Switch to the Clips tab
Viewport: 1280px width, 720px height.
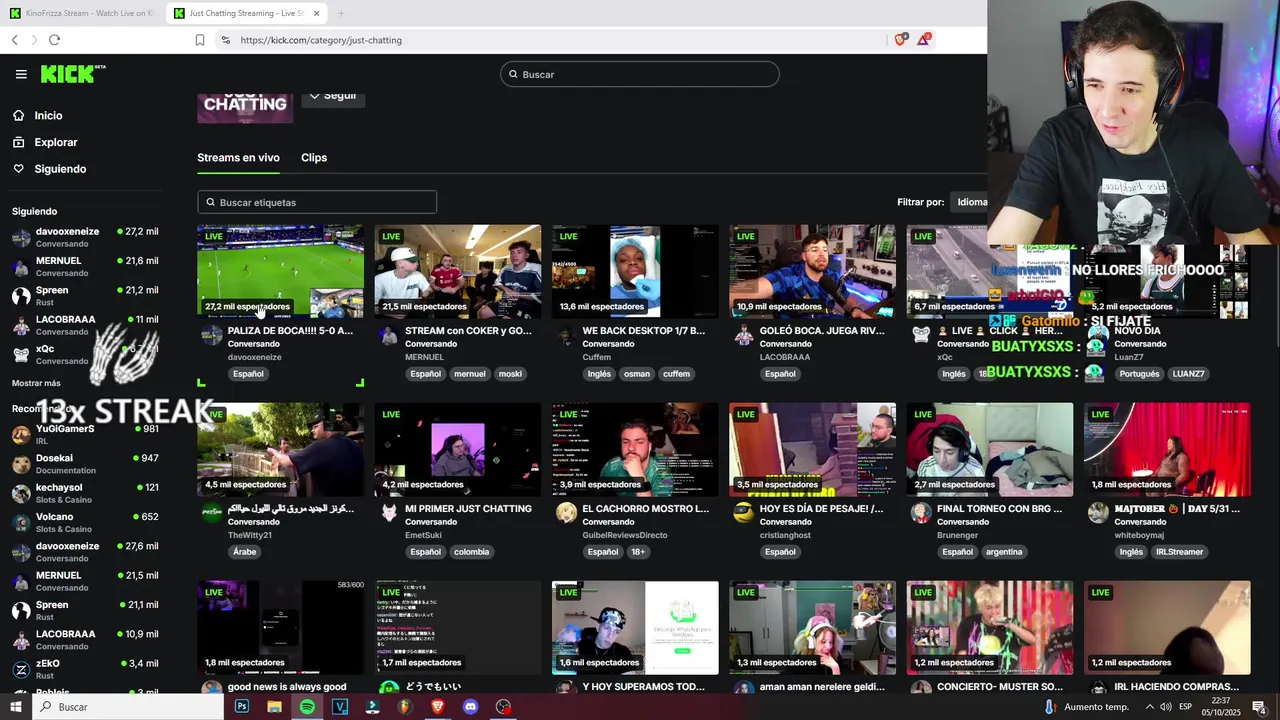[x=314, y=158]
